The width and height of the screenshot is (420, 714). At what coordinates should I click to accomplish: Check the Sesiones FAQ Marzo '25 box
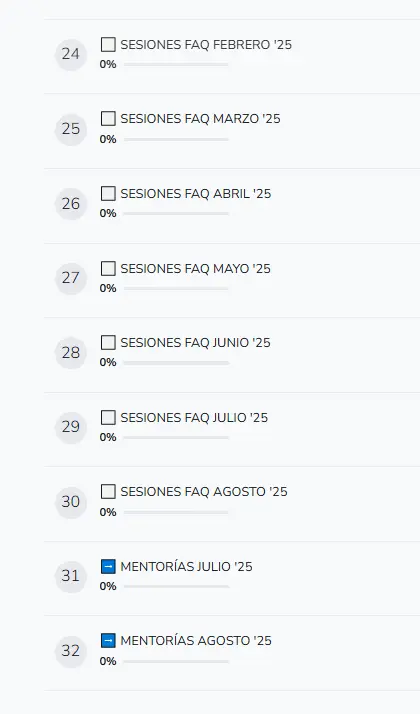(x=108, y=119)
